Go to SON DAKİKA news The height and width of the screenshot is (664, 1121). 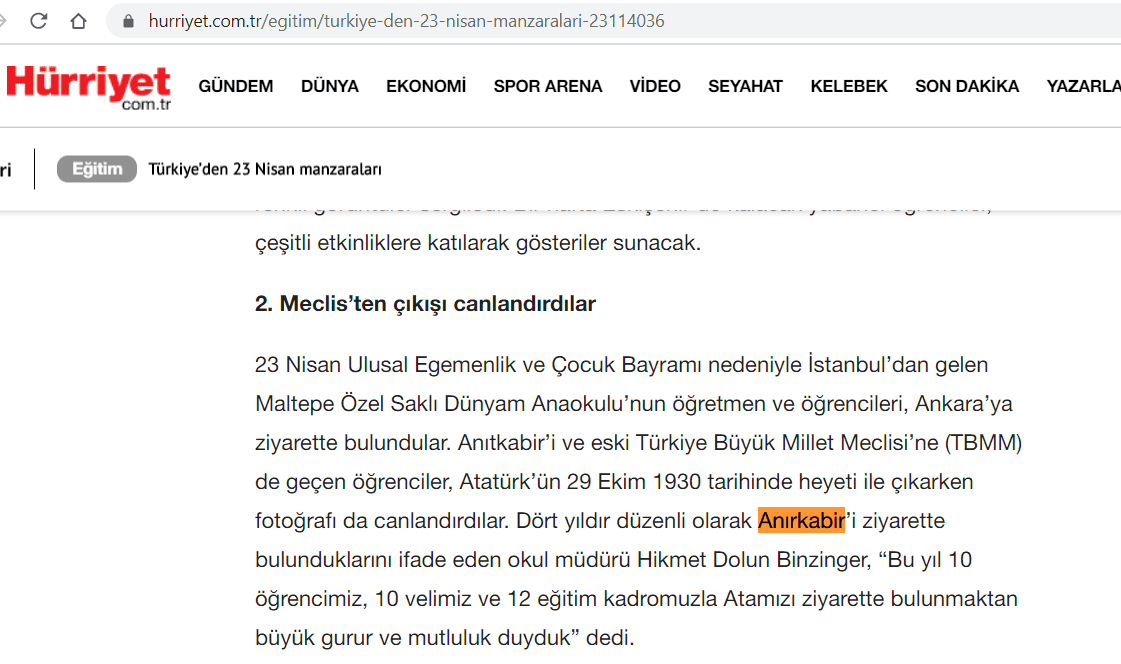966,86
